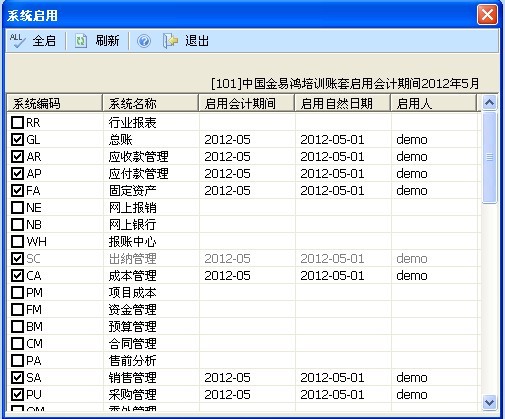
Task: Click the vertical scrollbar thumb
Action: pos(489,157)
